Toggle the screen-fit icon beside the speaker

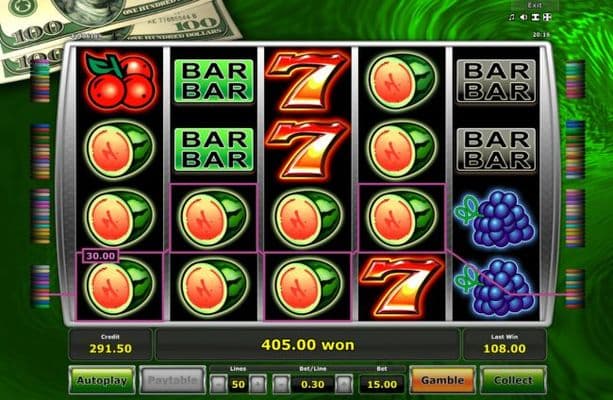coord(536,17)
